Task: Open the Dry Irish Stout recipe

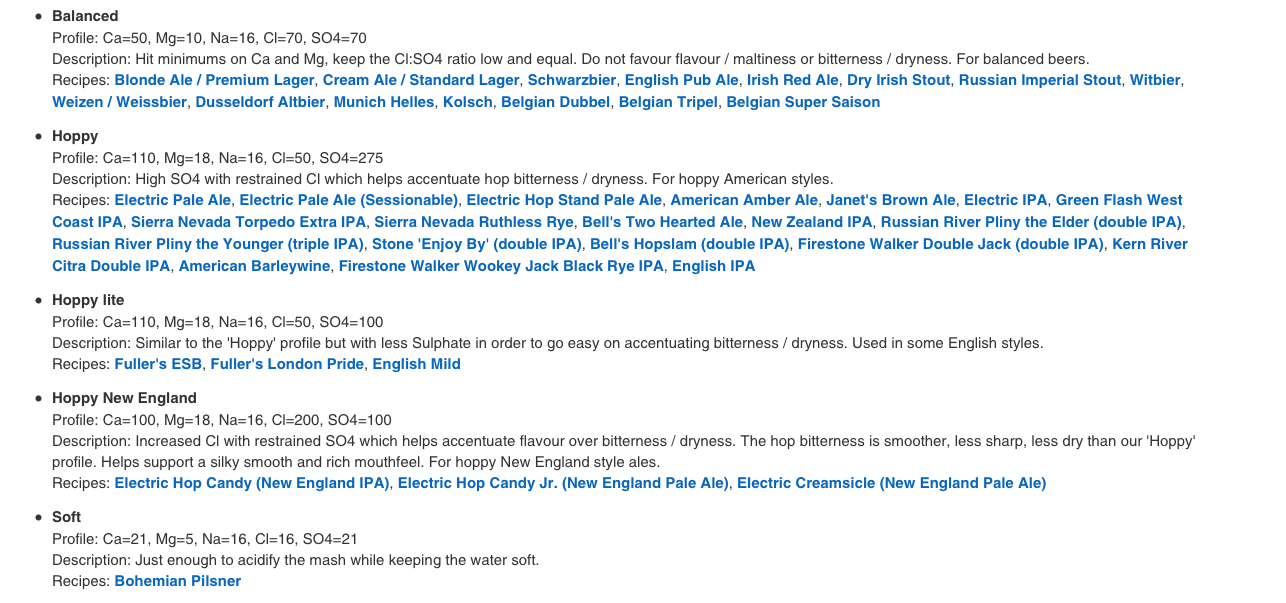Action: click(899, 80)
